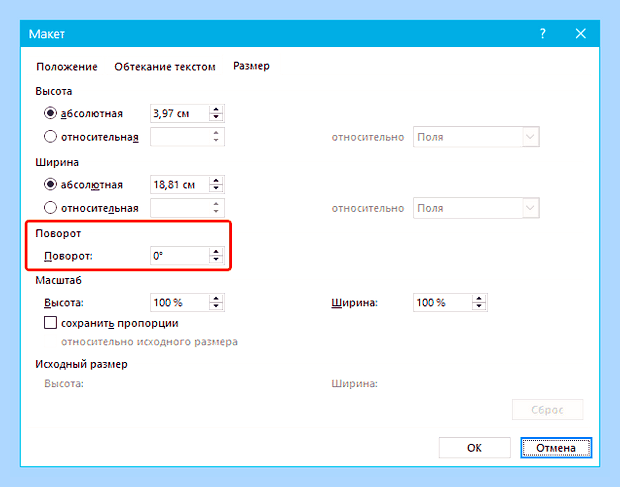The image size is (620, 487).
Task: Click the scale Ширина 100 % field
Action: point(442,302)
